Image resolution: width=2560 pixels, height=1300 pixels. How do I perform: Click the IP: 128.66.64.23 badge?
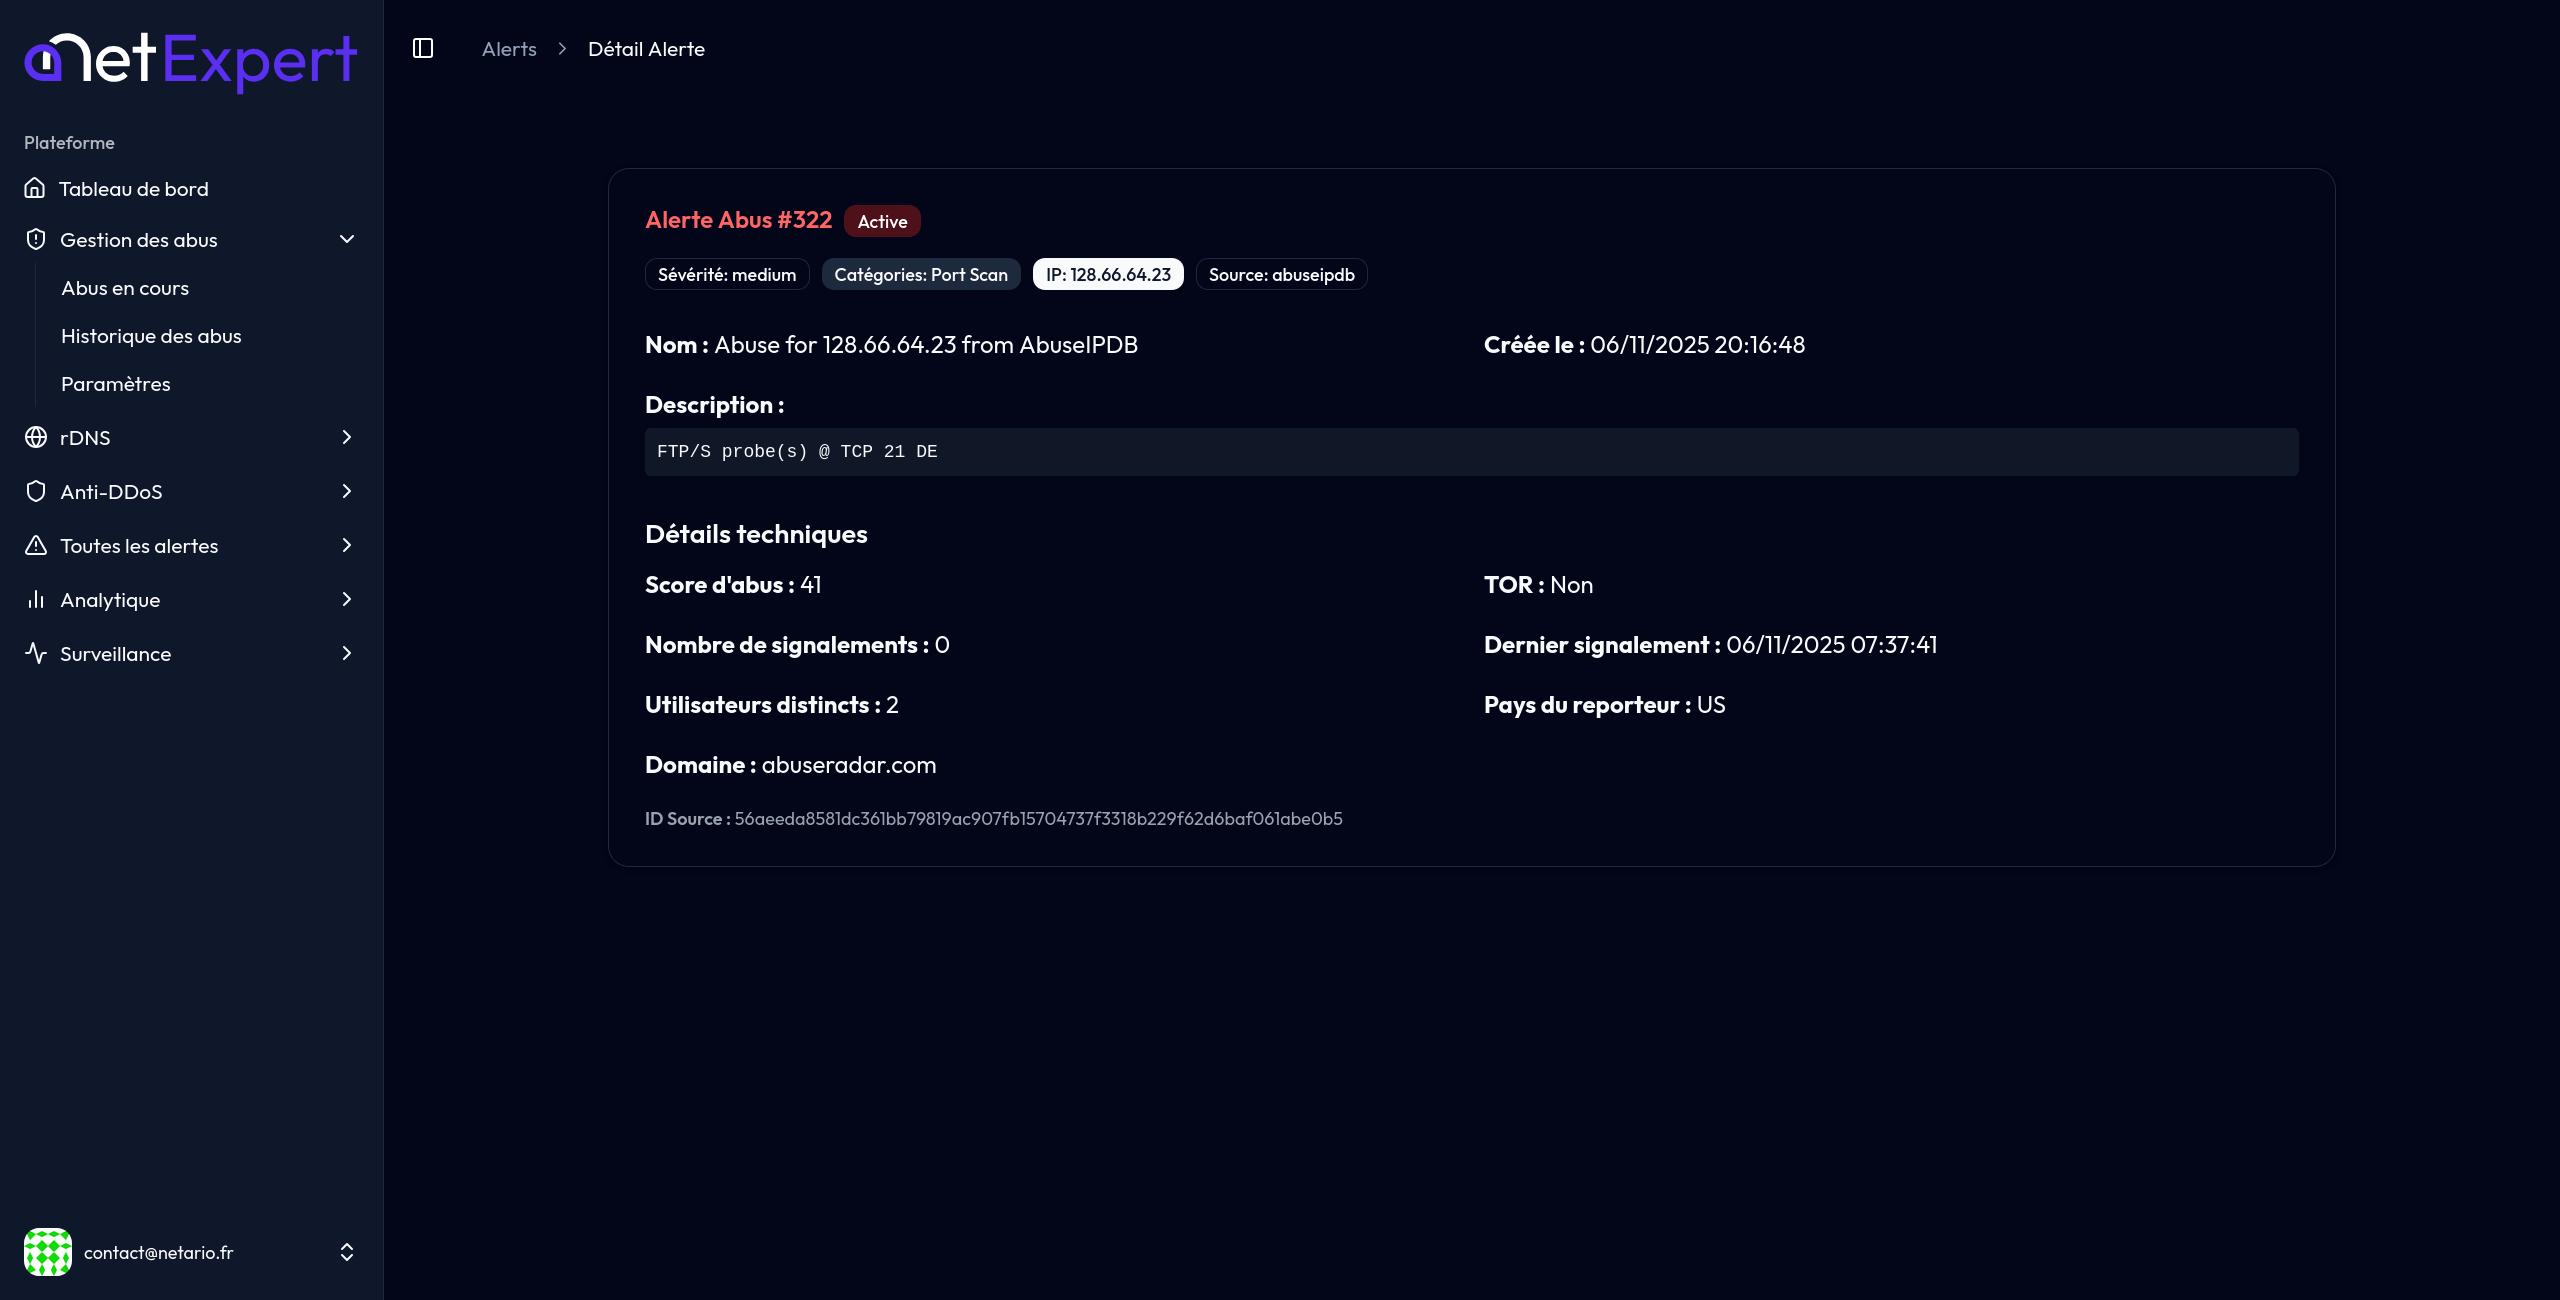(1108, 274)
